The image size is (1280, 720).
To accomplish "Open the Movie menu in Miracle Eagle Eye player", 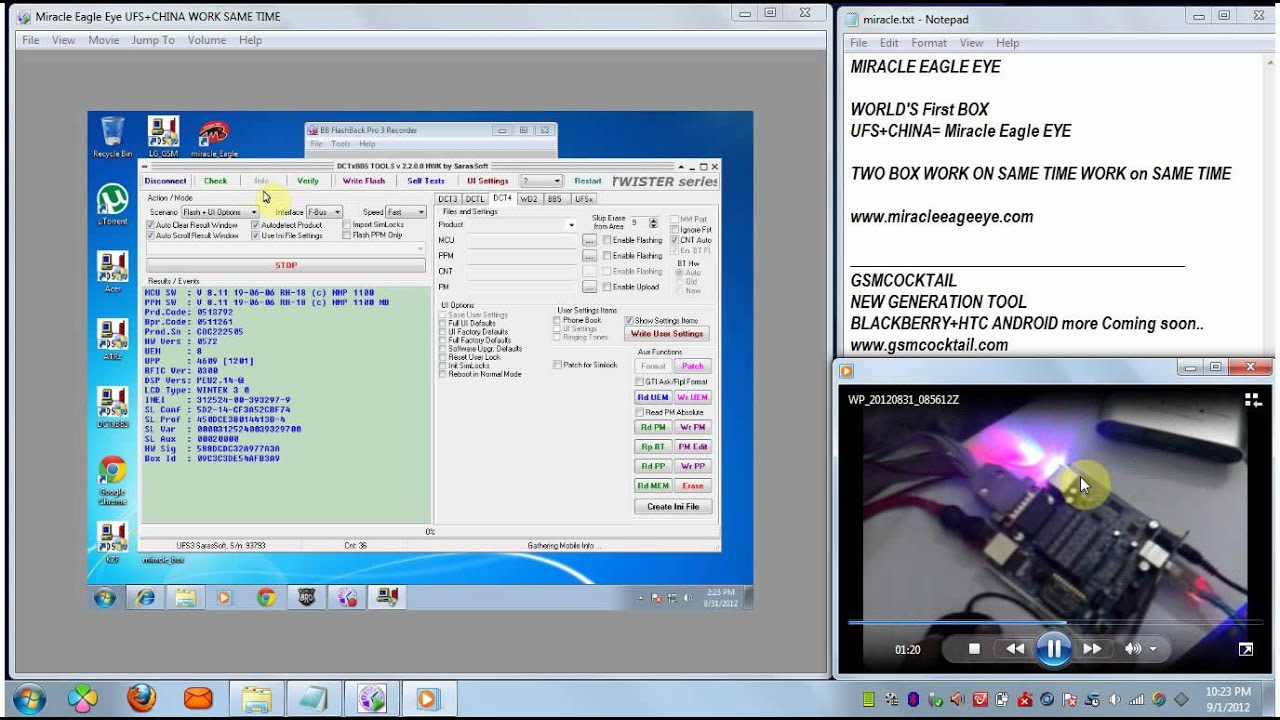I will pos(104,40).
